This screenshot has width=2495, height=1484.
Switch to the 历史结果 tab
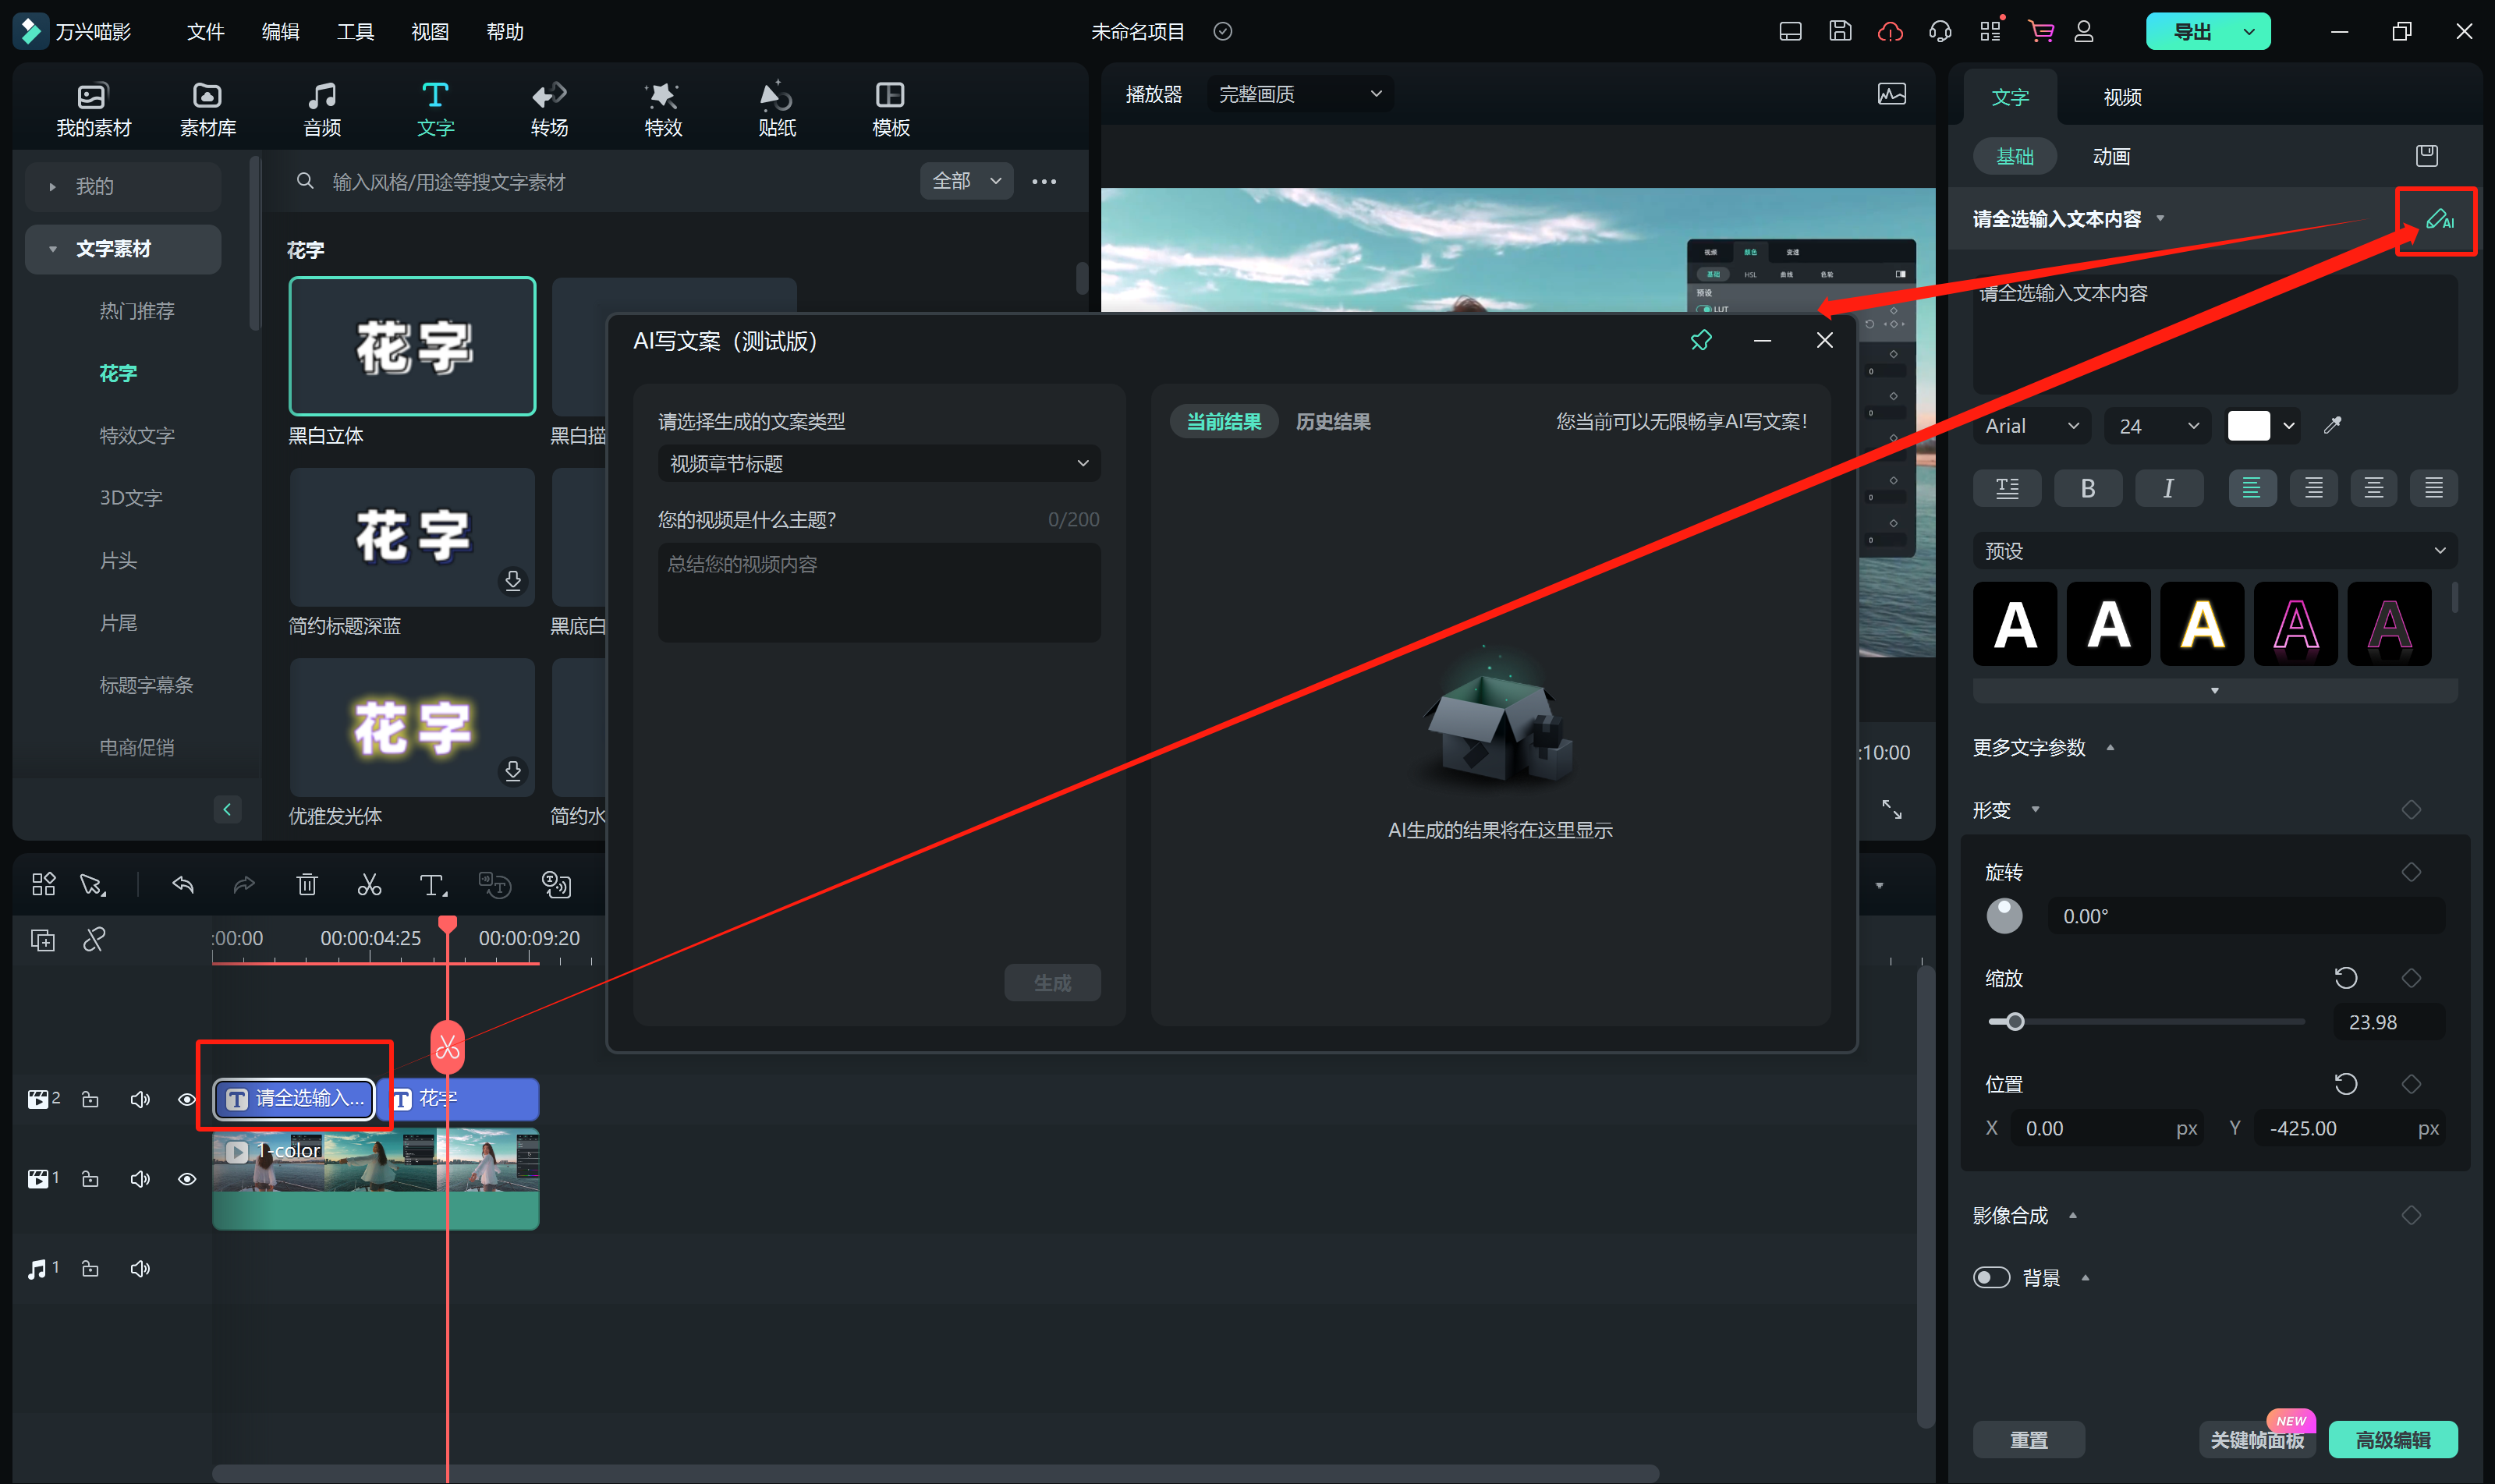tap(1332, 422)
